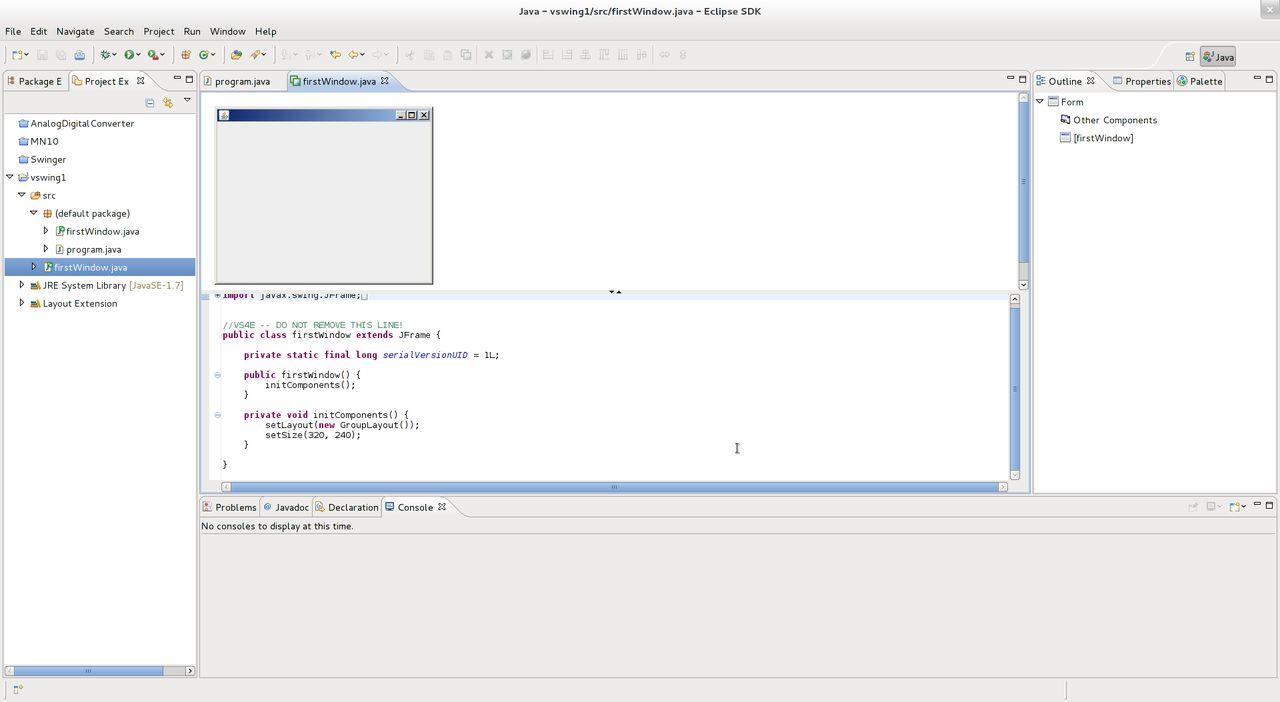The image size is (1280, 702).
Task: Click the Display Selected Console icon
Action: (1211, 507)
